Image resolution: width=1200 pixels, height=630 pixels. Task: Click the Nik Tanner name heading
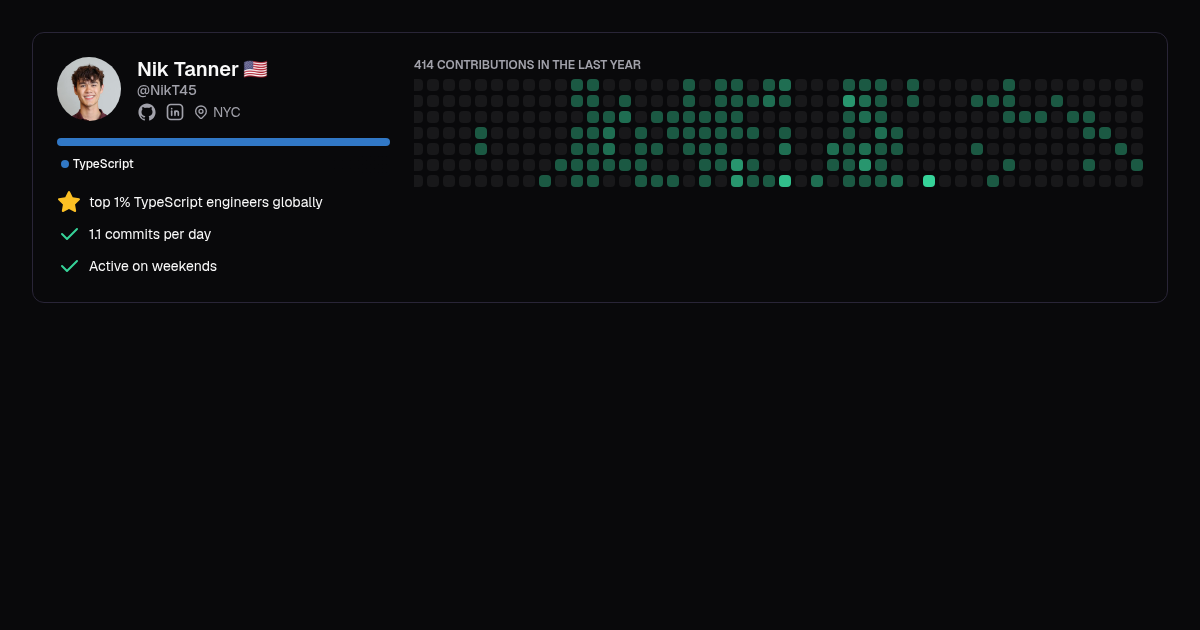(188, 69)
